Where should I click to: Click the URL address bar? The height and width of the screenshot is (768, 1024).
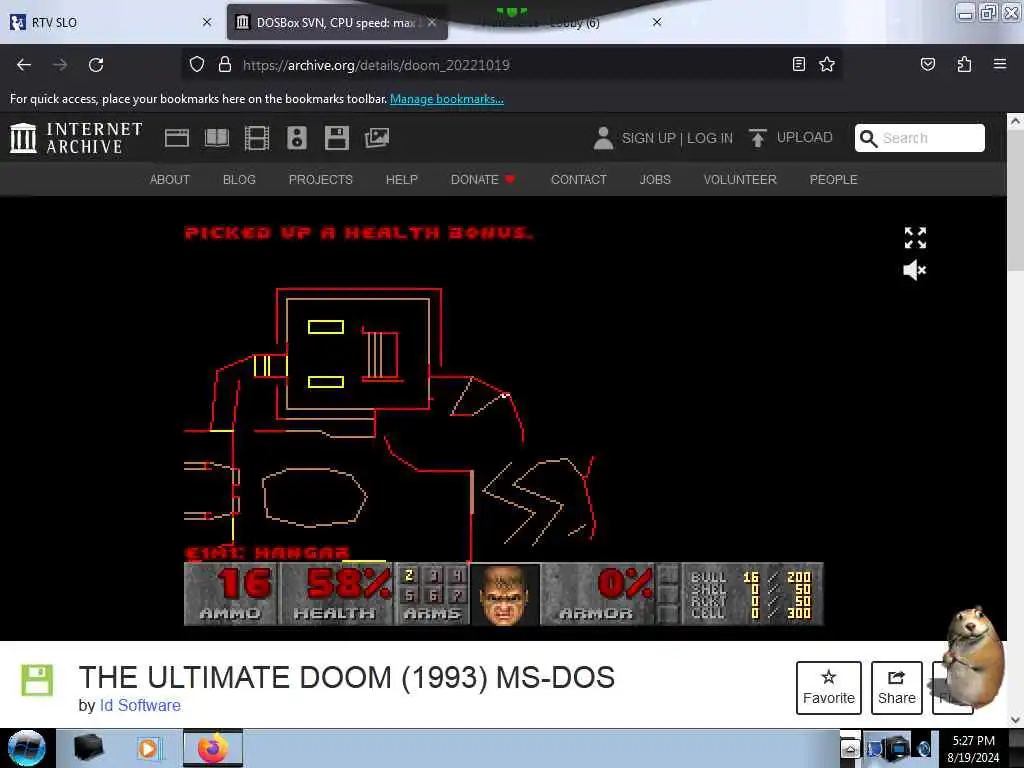[509, 65]
